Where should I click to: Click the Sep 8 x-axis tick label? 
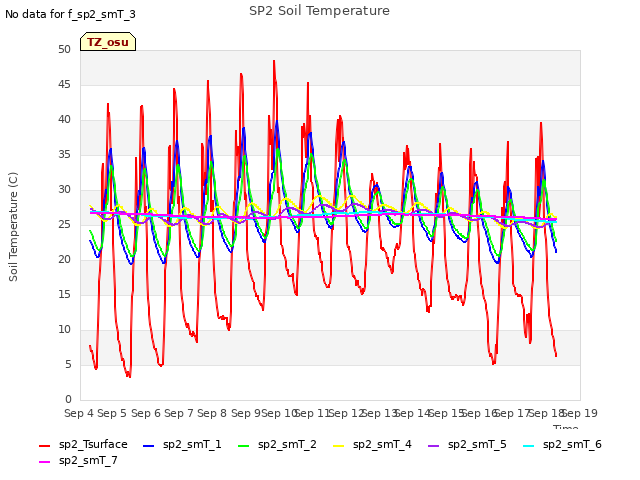click(212, 413)
